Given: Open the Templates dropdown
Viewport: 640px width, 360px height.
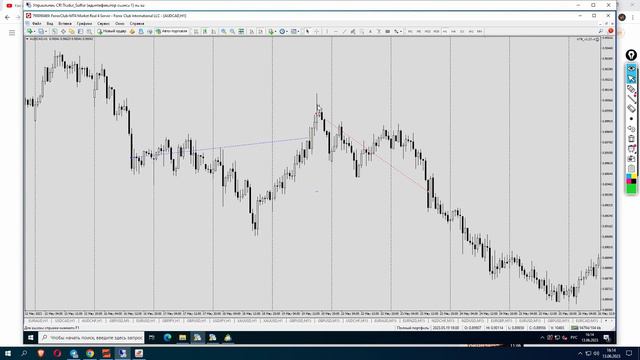Looking at the screenshot, I should point(294,31).
